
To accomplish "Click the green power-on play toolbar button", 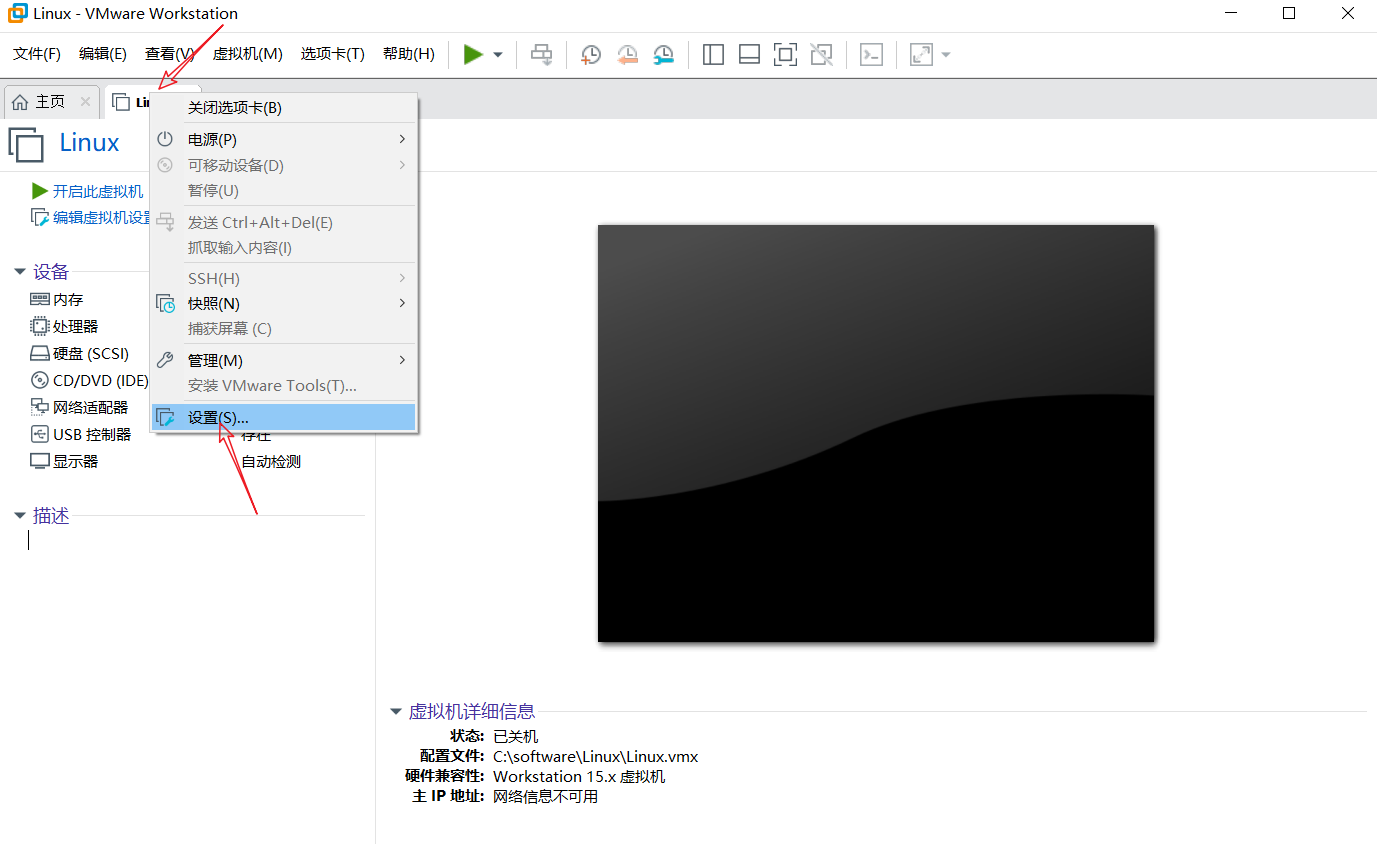I will pos(473,54).
